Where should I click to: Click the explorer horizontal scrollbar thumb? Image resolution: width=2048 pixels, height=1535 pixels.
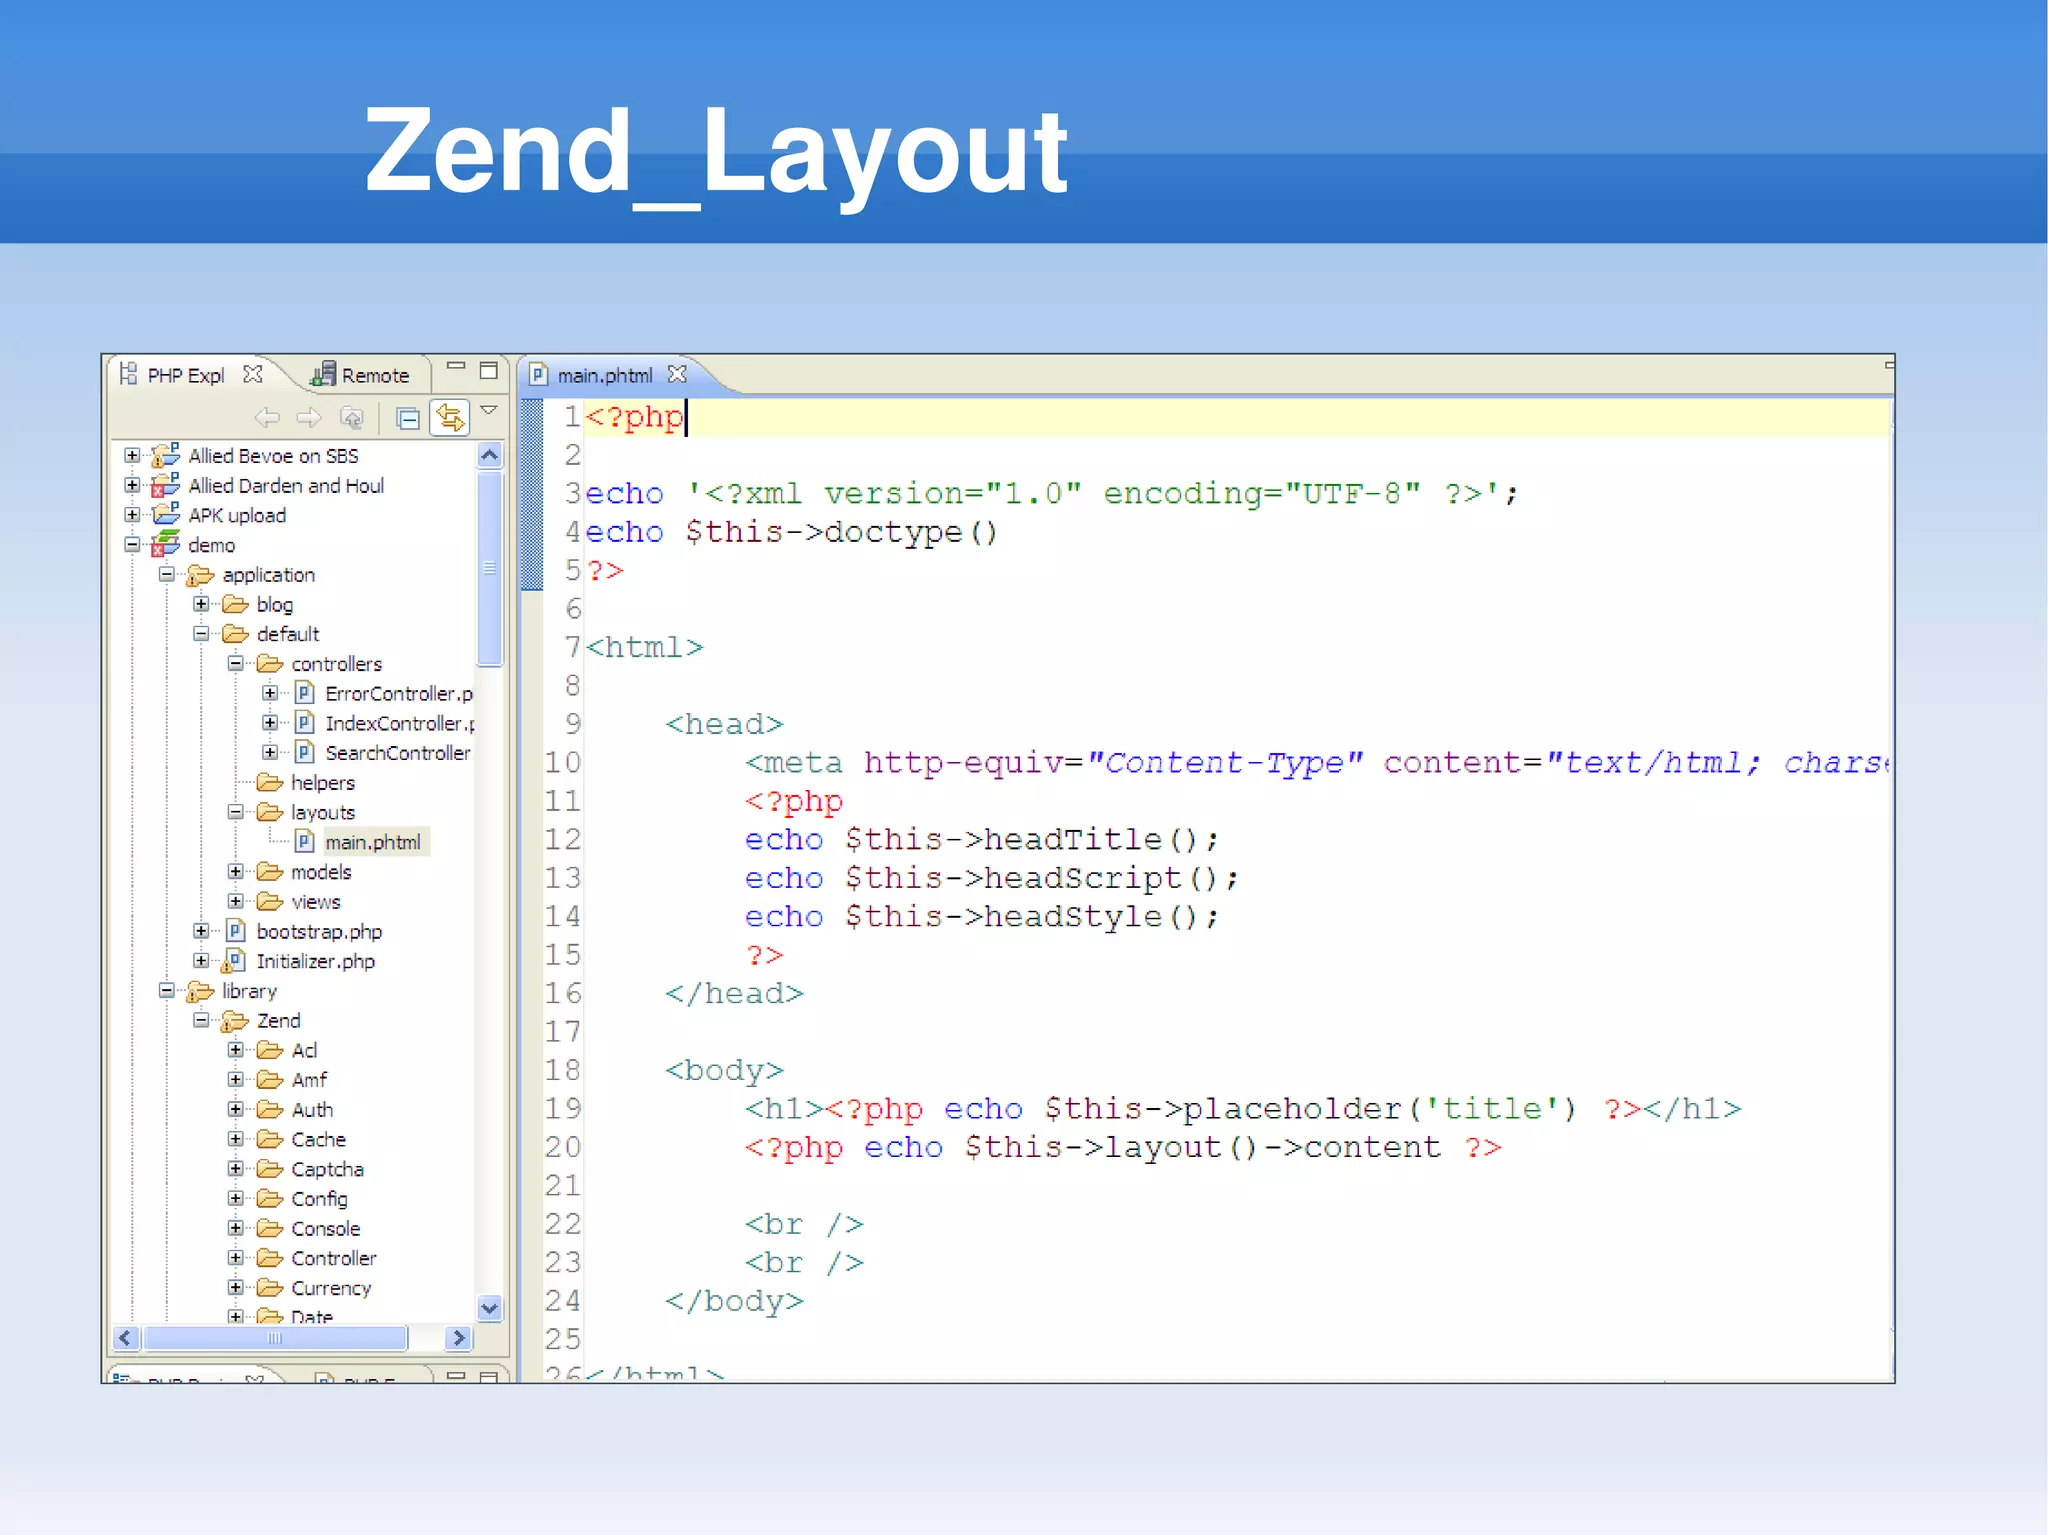tap(275, 1338)
